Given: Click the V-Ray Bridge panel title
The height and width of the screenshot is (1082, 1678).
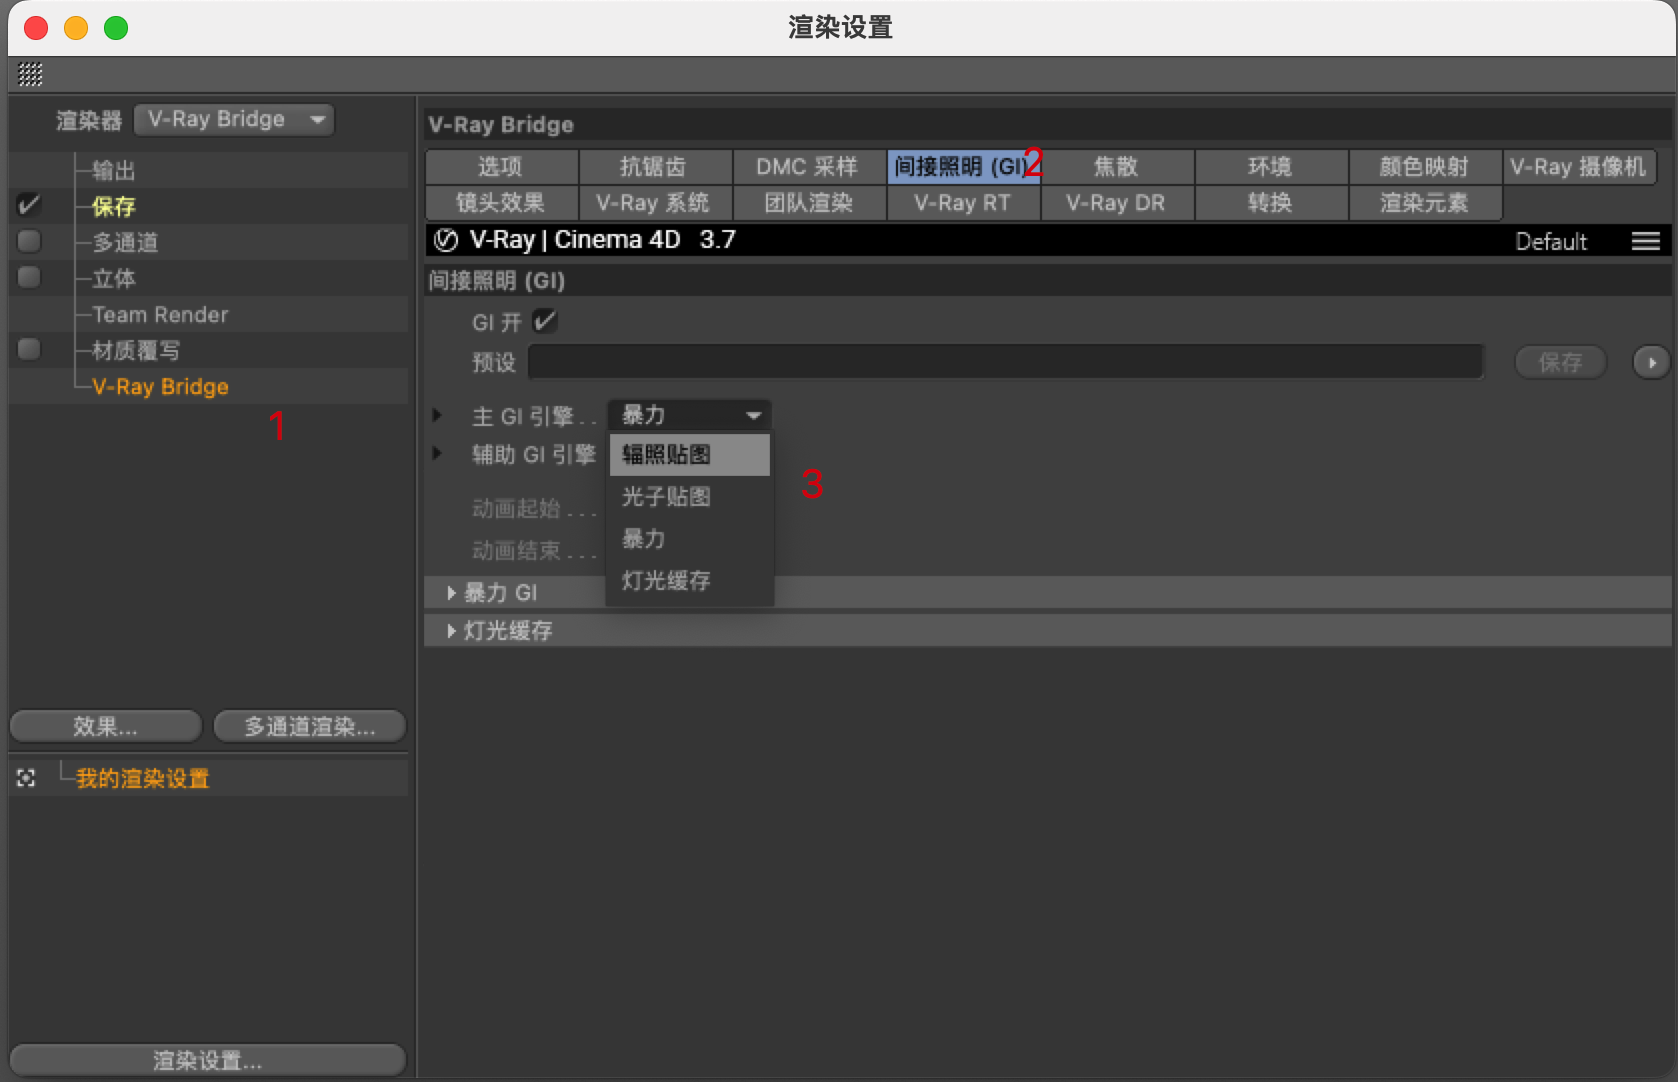Looking at the screenshot, I should coord(501,125).
